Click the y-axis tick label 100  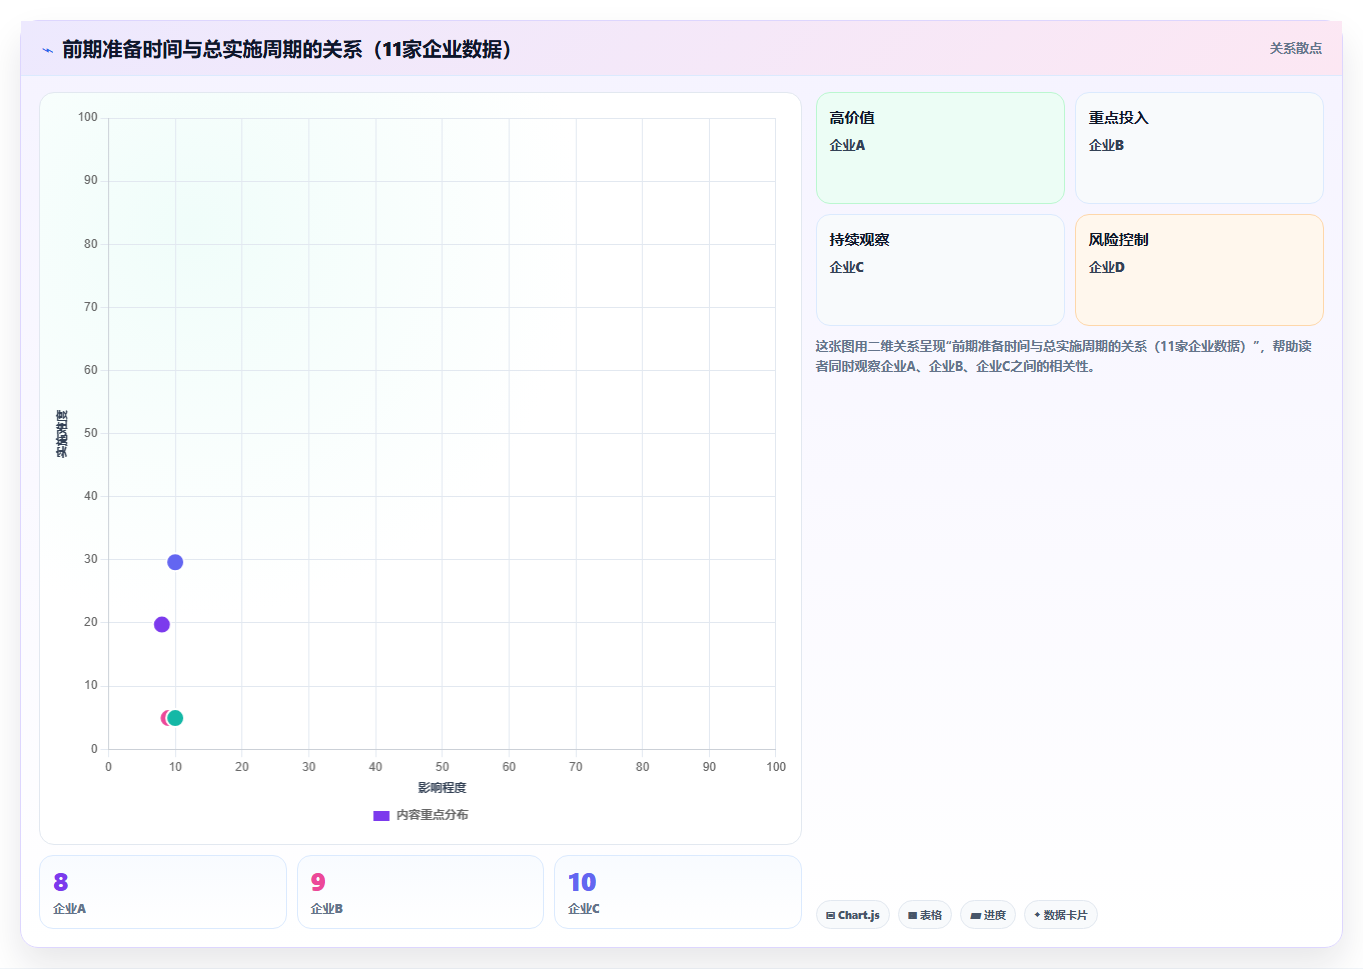tap(88, 117)
